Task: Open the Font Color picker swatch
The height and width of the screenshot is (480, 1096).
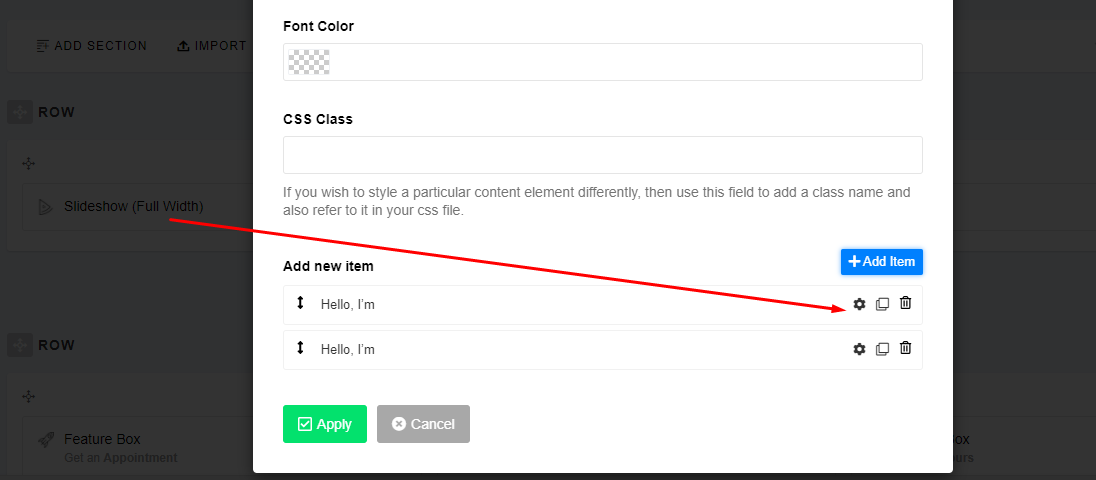Action: 308,62
